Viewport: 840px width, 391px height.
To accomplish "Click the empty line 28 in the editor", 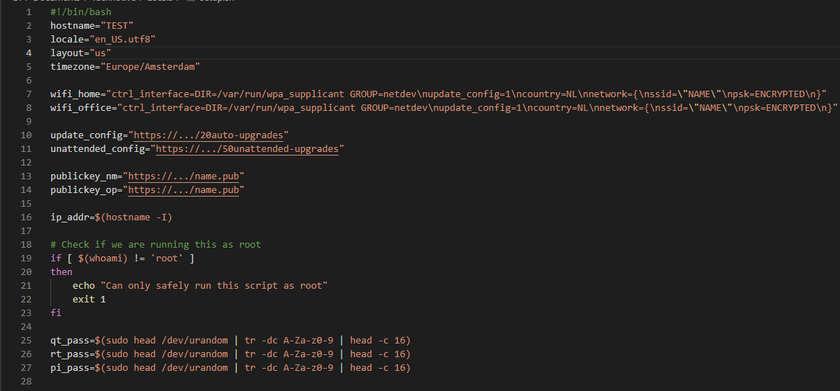I will click(x=429, y=382).
